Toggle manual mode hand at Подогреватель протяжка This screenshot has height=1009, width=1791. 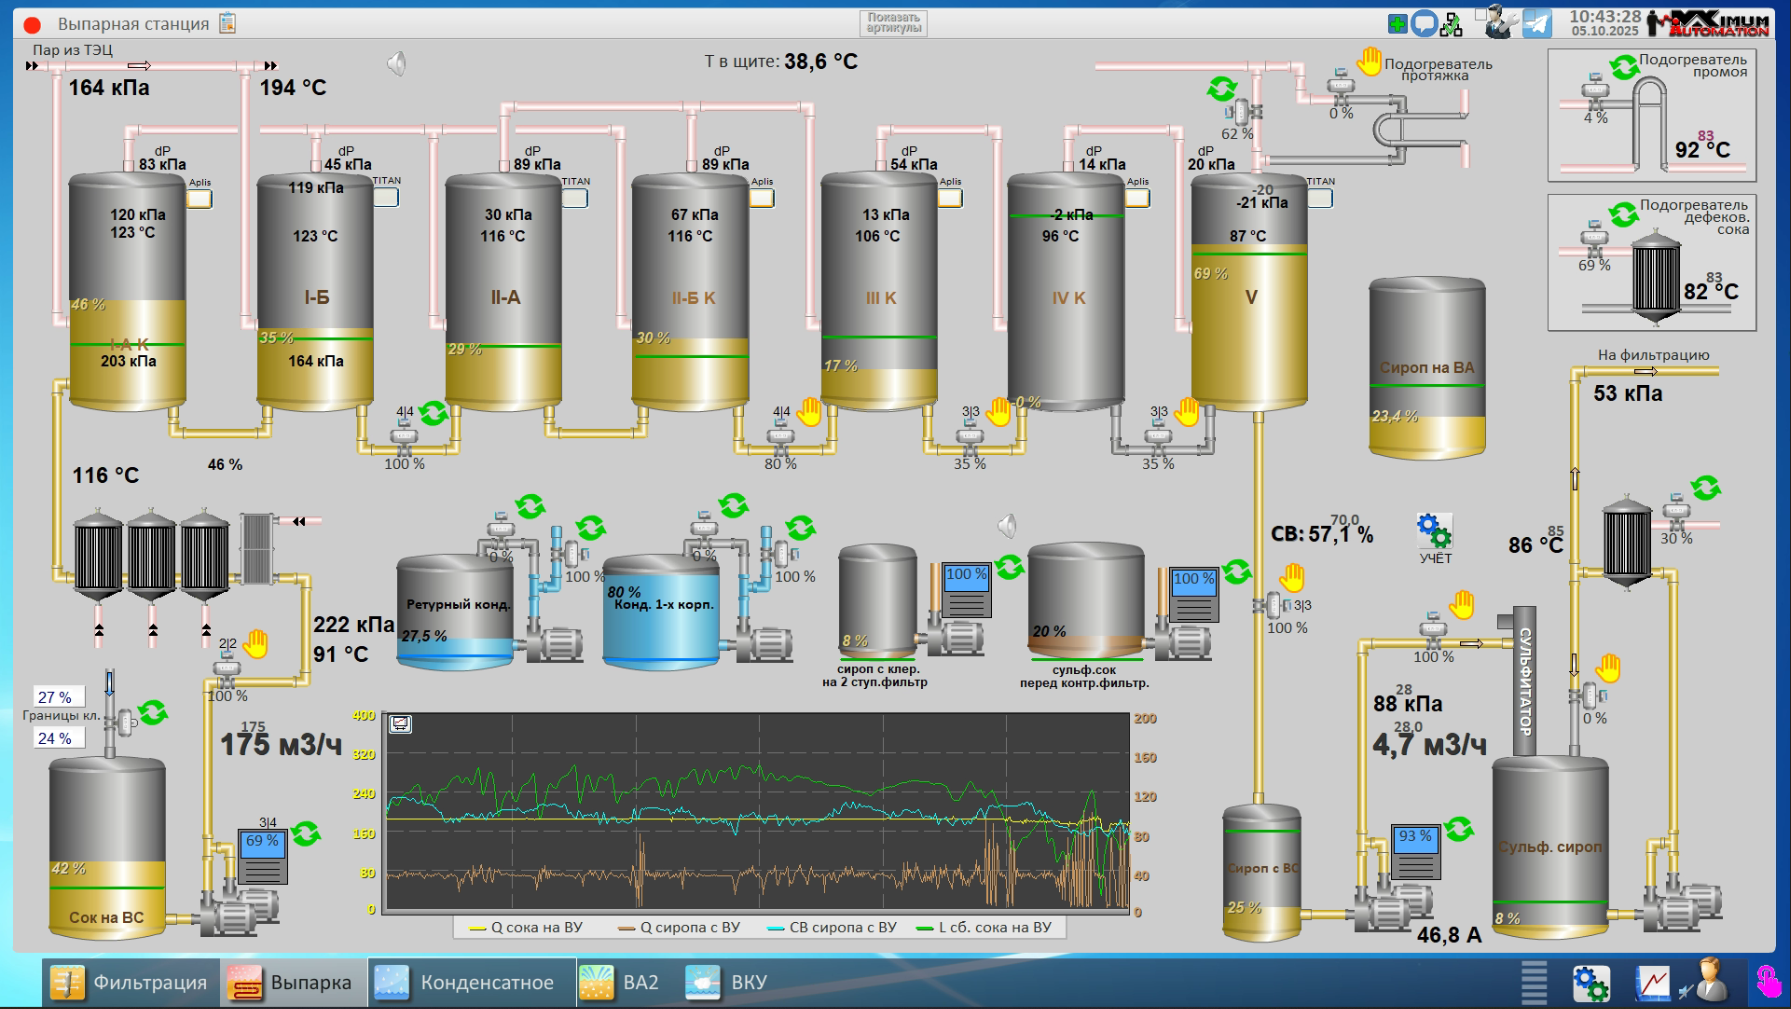click(1369, 61)
